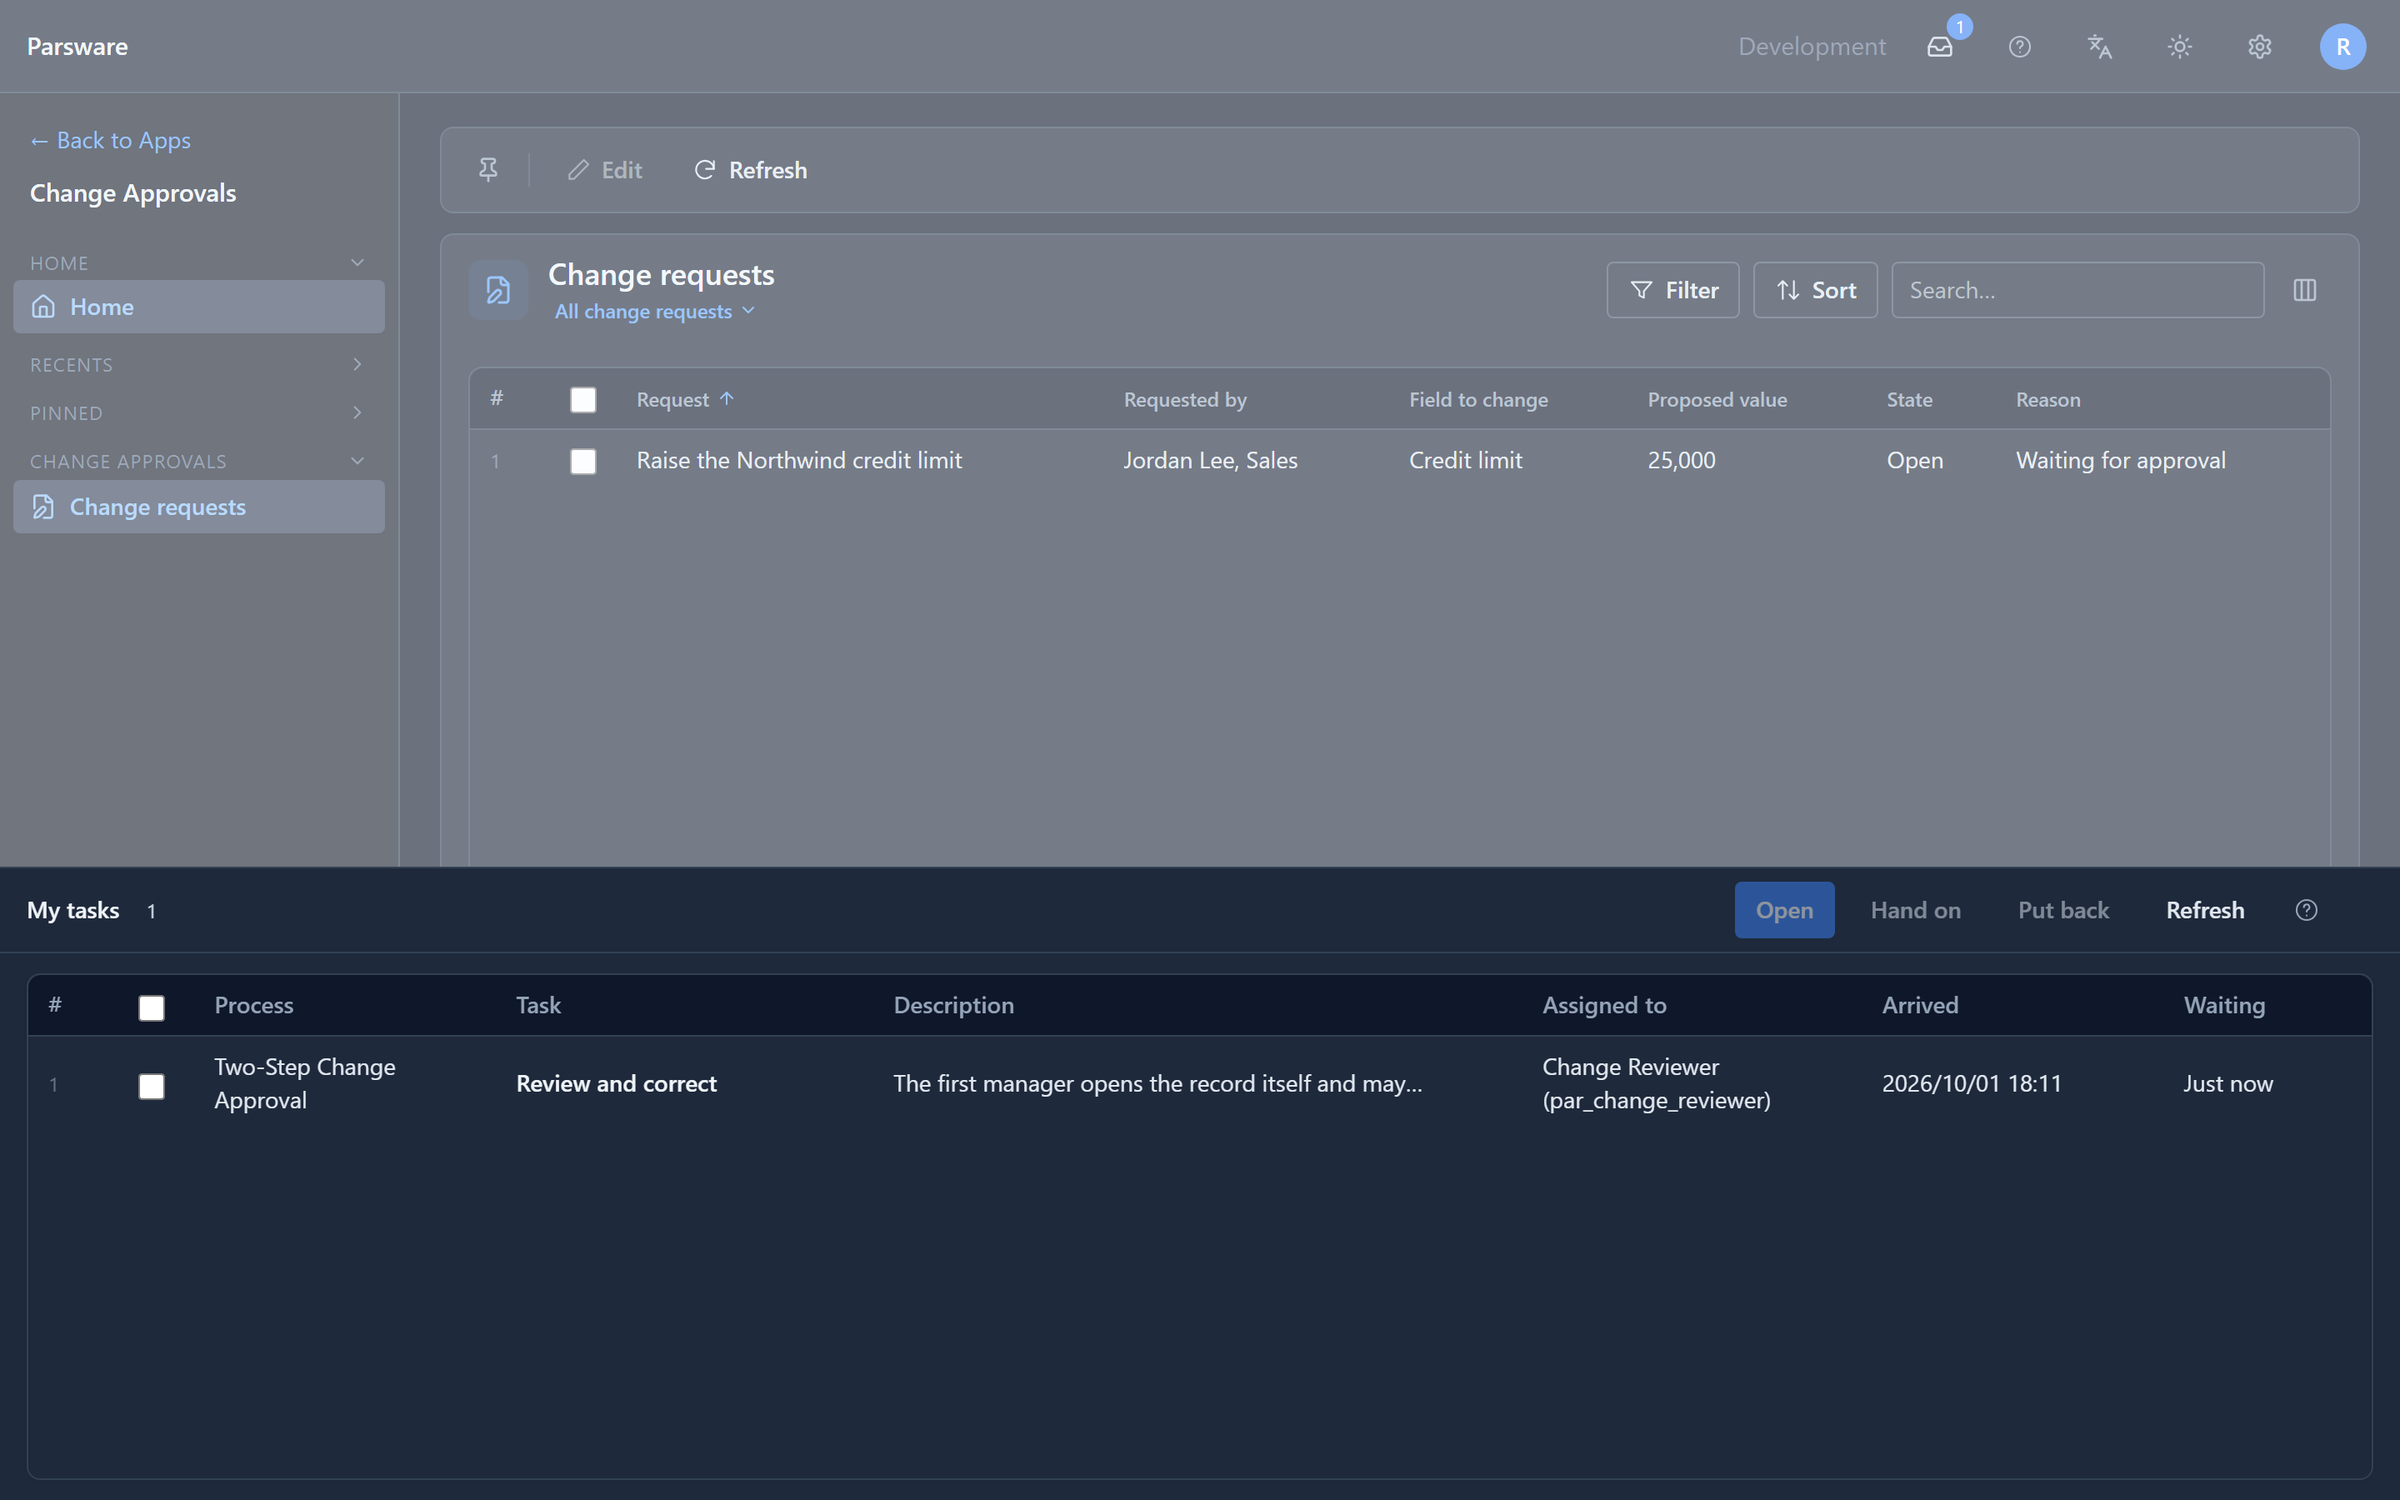Image resolution: width=2400 pixels, height=1500 pixels.
Task: Click Put back in My tasks
Action: [x=2063, y=910]
